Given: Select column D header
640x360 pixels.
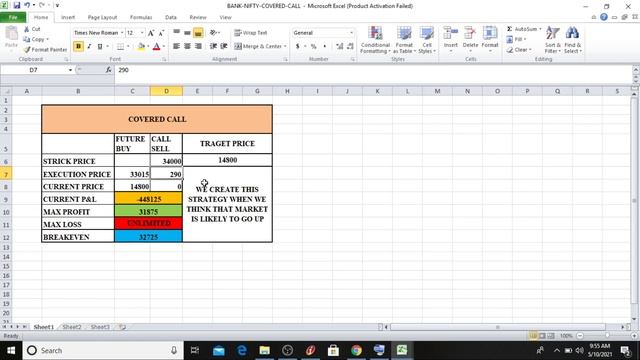Looking at the screenshot, I should pyautogui.click(x=166, y=91).
